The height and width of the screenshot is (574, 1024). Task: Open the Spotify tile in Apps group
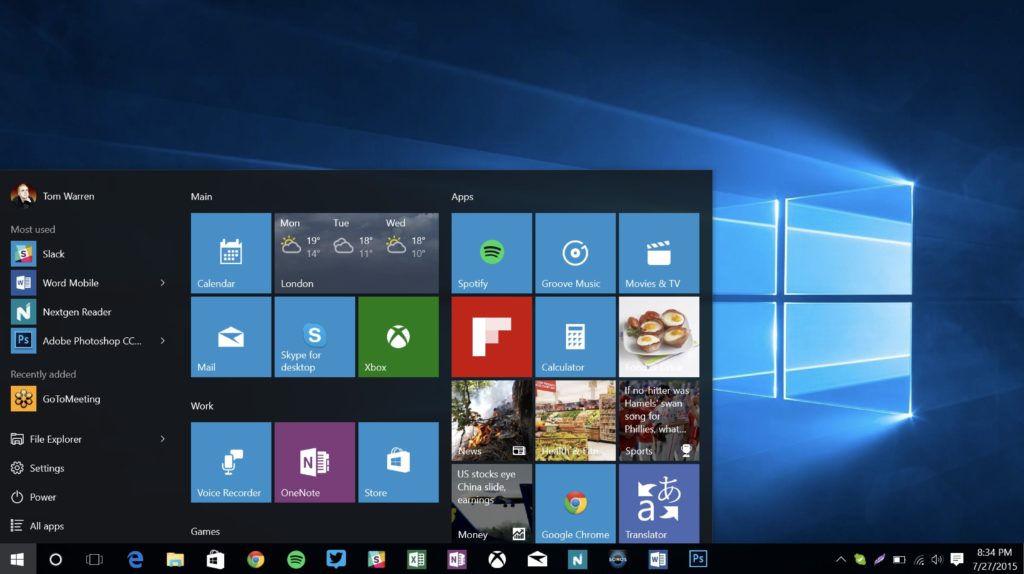[491, 253]
